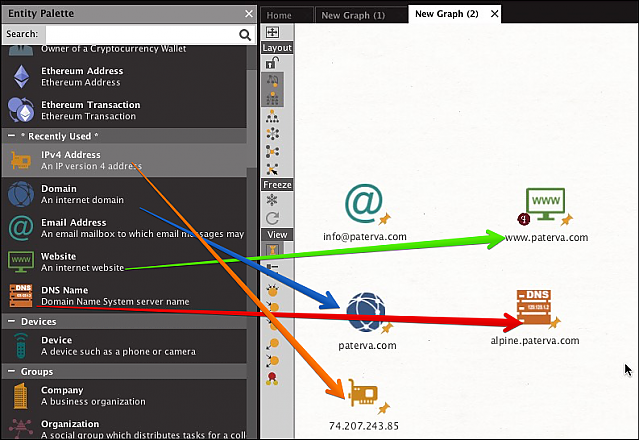Click the search magnifier icon
The image size is (639, 440).
pyautogui.click(x=245, y=35)
